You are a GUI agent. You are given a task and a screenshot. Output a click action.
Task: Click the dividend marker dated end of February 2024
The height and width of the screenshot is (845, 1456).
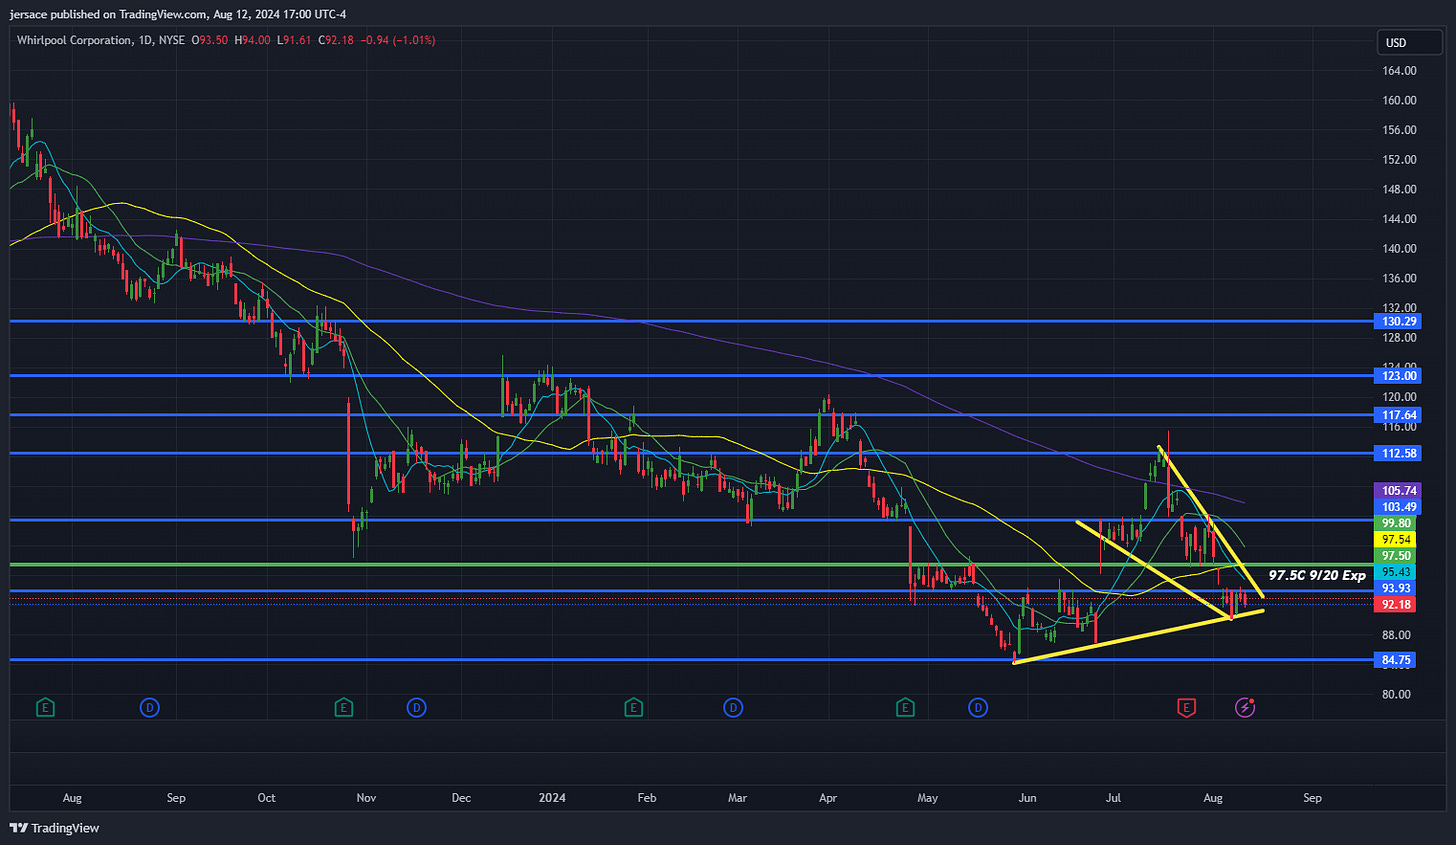click(x=733, y=707)
